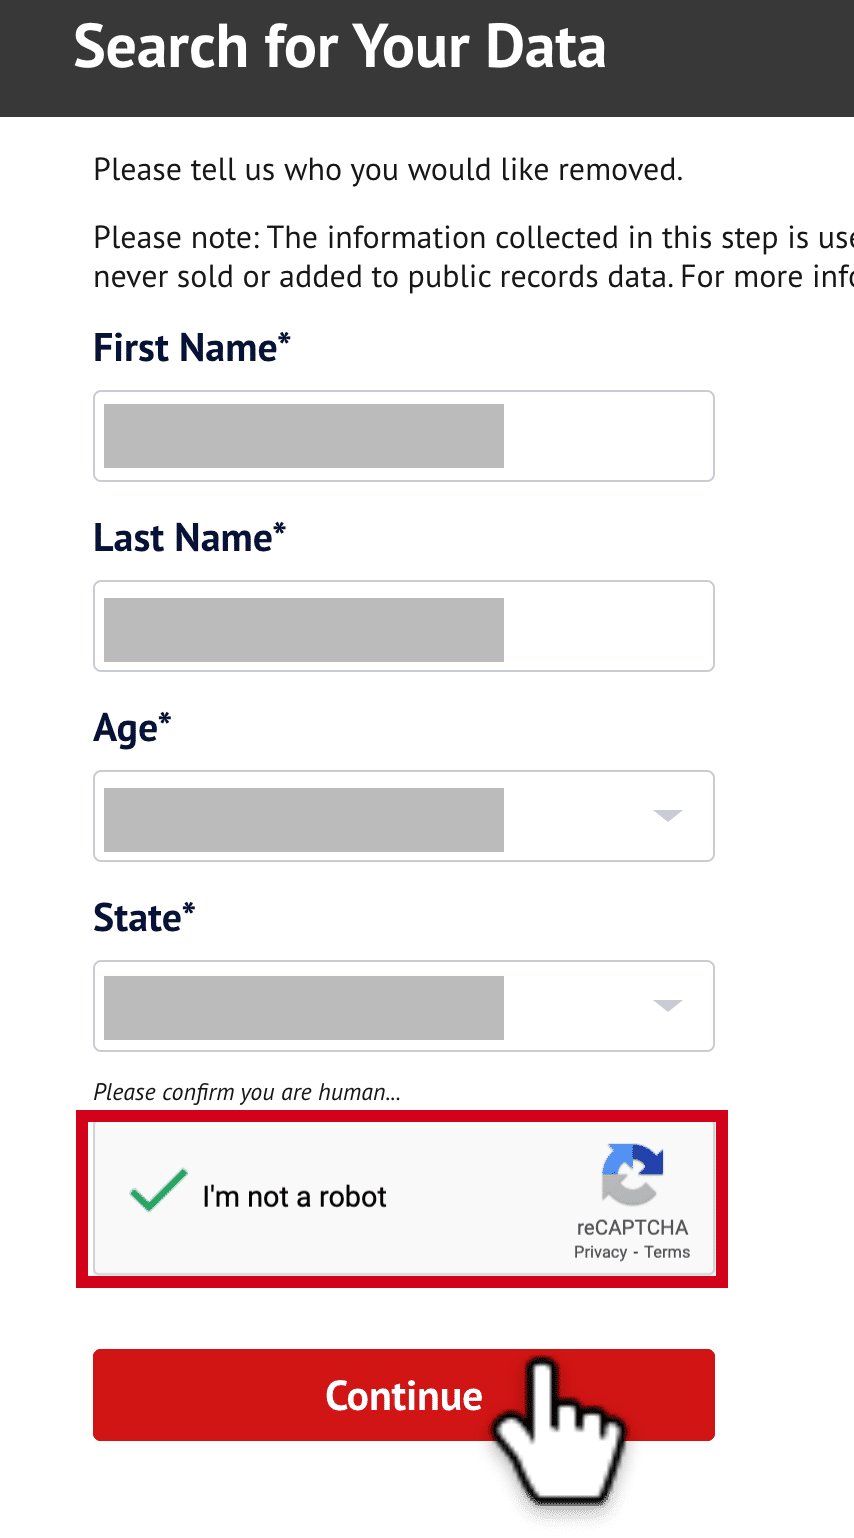Click the Age dropdown arrow
This screenshot has width=854, height=1538.
(x=667, y=815)
